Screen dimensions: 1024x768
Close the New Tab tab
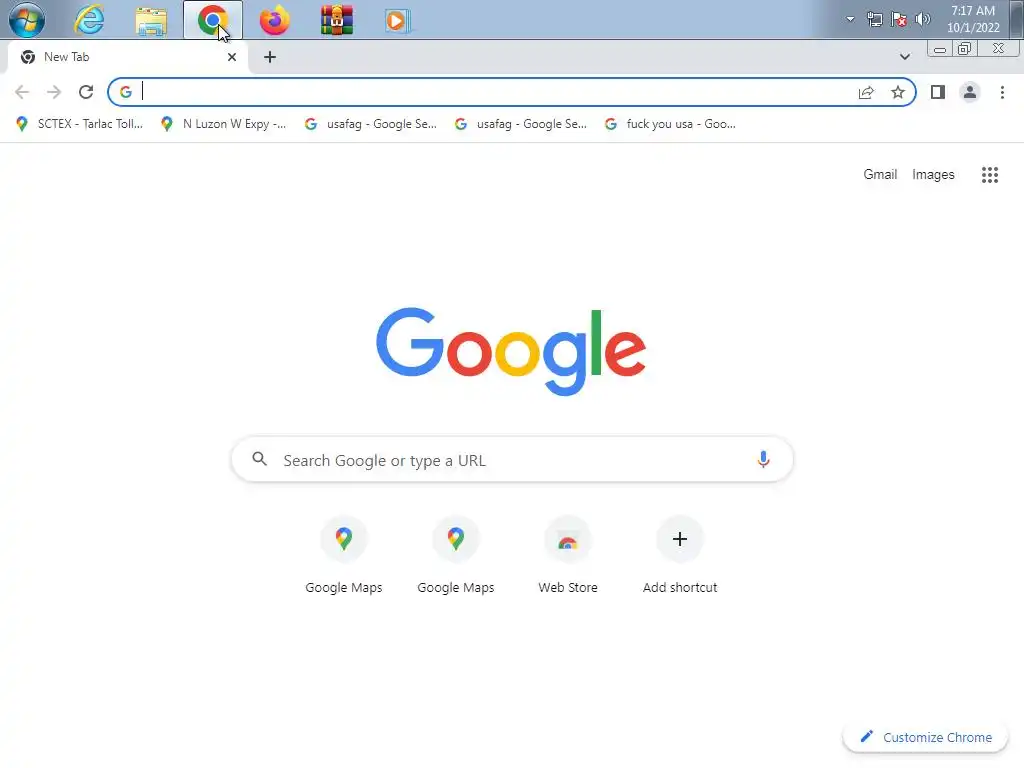232,57
